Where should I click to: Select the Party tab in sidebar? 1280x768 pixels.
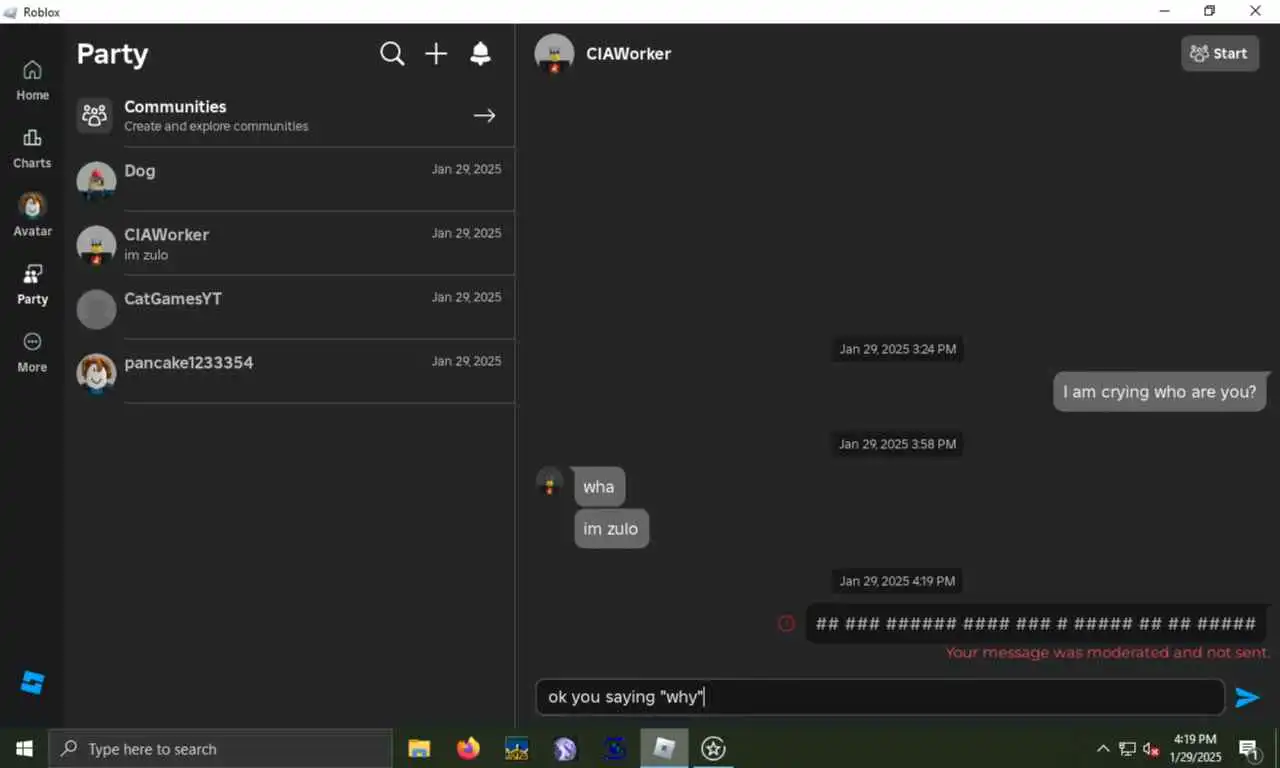pos(32,284)
